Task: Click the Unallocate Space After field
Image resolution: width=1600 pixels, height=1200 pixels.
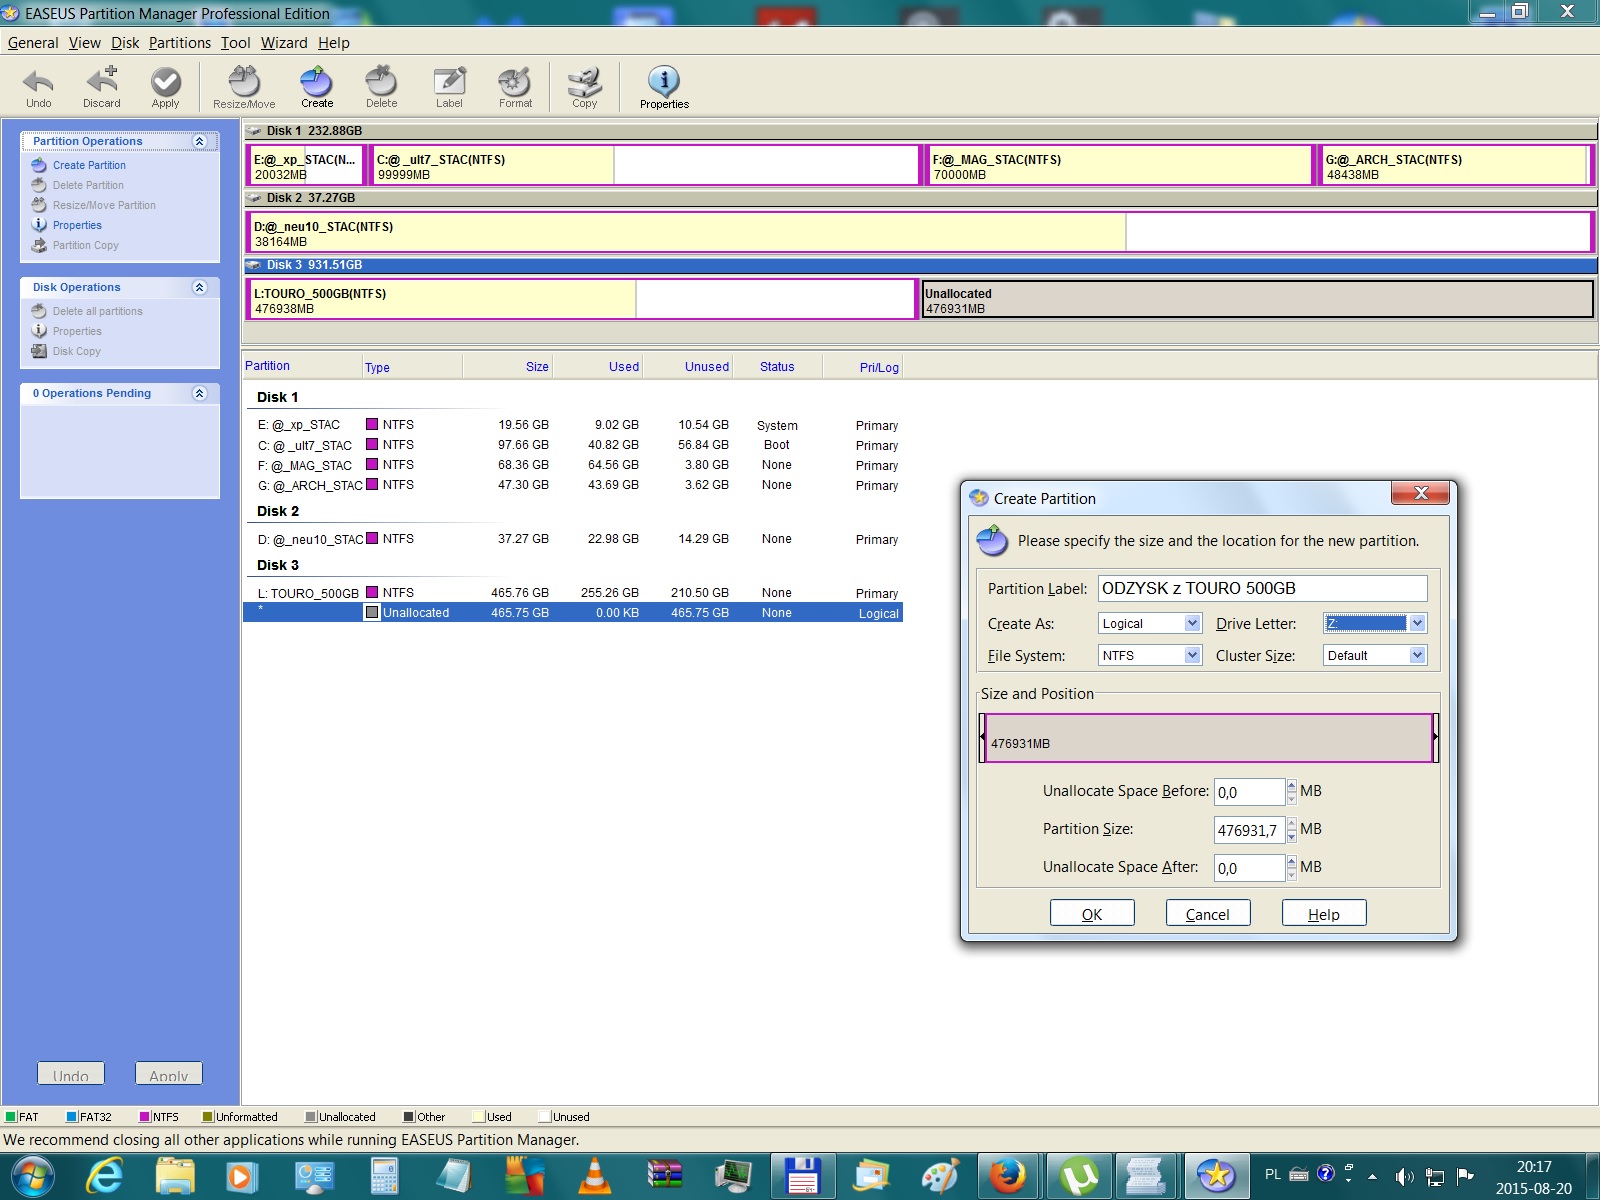Action: [x=1249, y=868]
